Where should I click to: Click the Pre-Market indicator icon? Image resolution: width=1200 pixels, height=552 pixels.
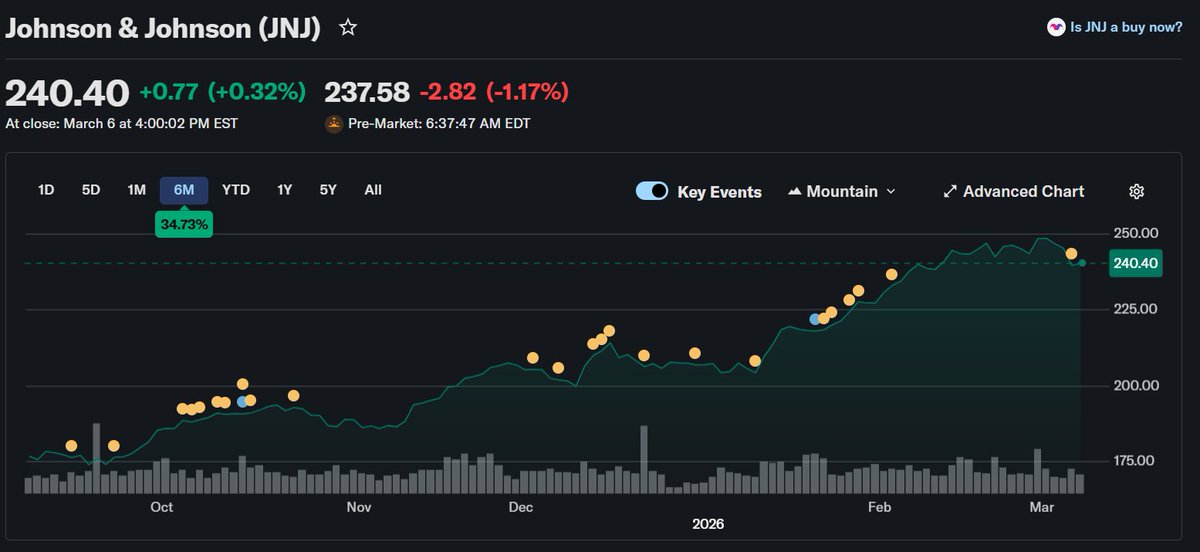334,124
